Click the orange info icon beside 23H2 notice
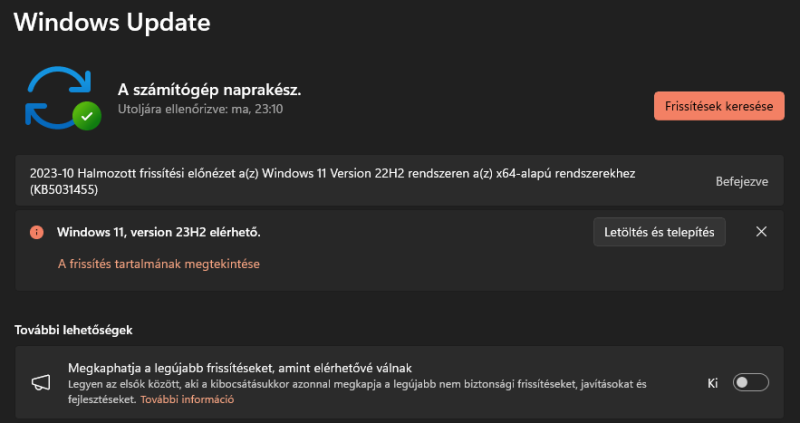The width and height of the screenshot is (800, 423). click(x=37, y=232)
